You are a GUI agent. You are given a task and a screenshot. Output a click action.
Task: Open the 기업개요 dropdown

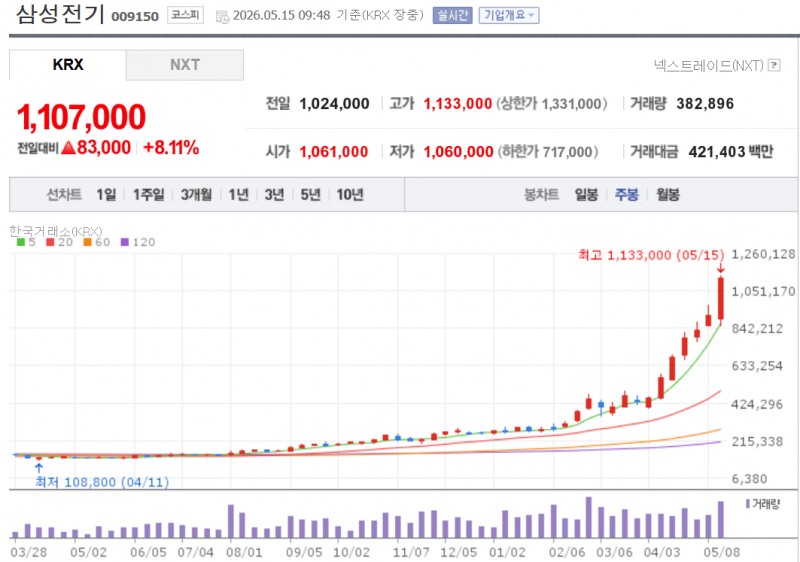pyautogui.click(x=509, y=15)
